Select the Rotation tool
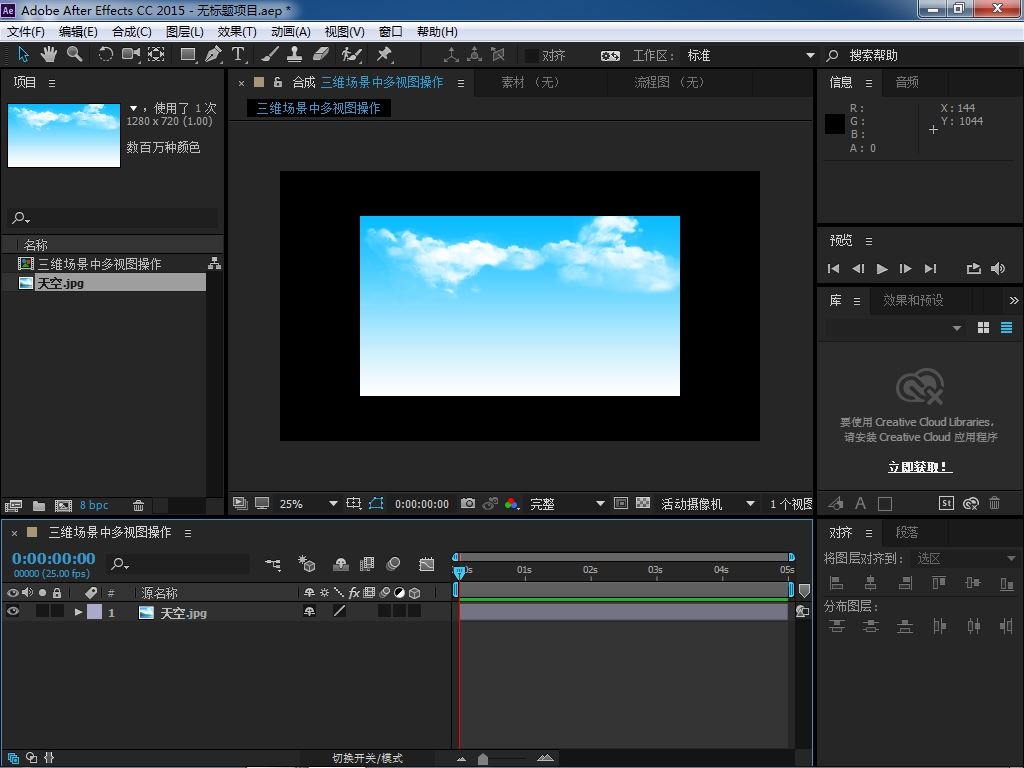 pyautogui.click(x=105, y=55)
